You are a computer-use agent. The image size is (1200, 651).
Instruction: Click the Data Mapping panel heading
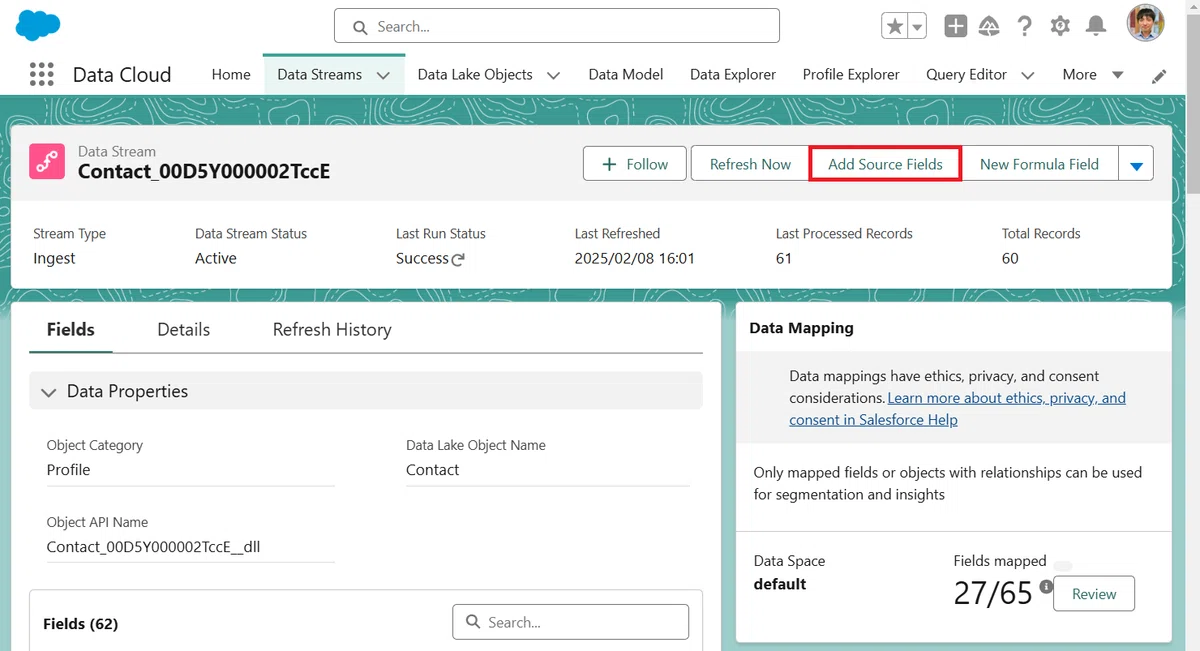tap(801, 327)
